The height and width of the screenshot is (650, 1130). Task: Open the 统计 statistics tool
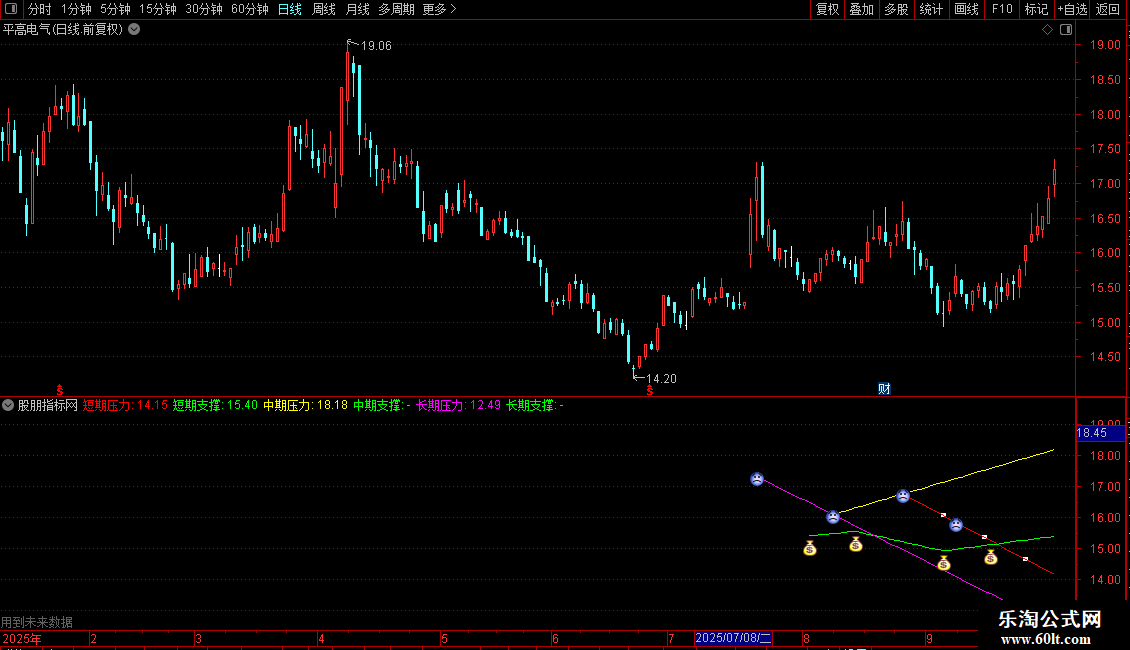[x=931, y=9]
